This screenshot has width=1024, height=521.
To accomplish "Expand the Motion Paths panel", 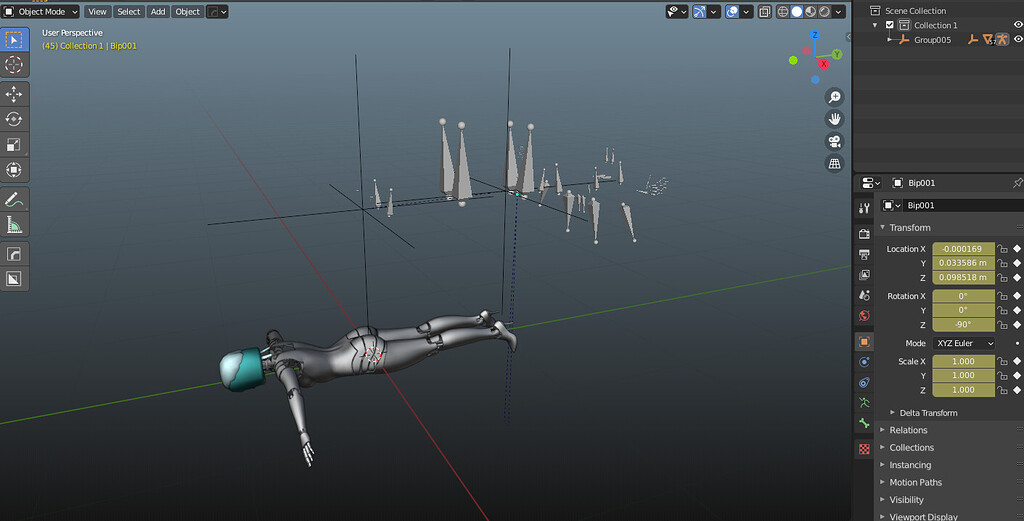I will coord(915,482).
